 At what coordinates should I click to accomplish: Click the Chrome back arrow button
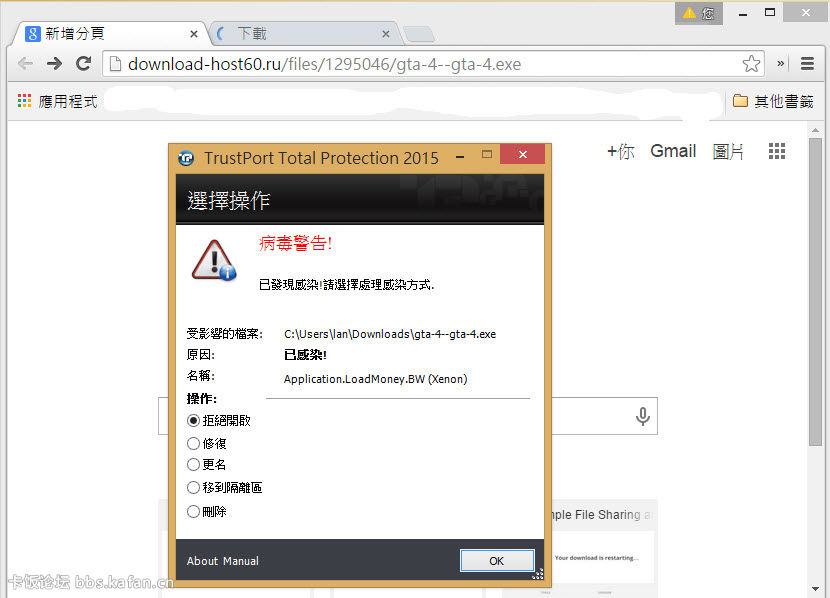click(25, 64)
